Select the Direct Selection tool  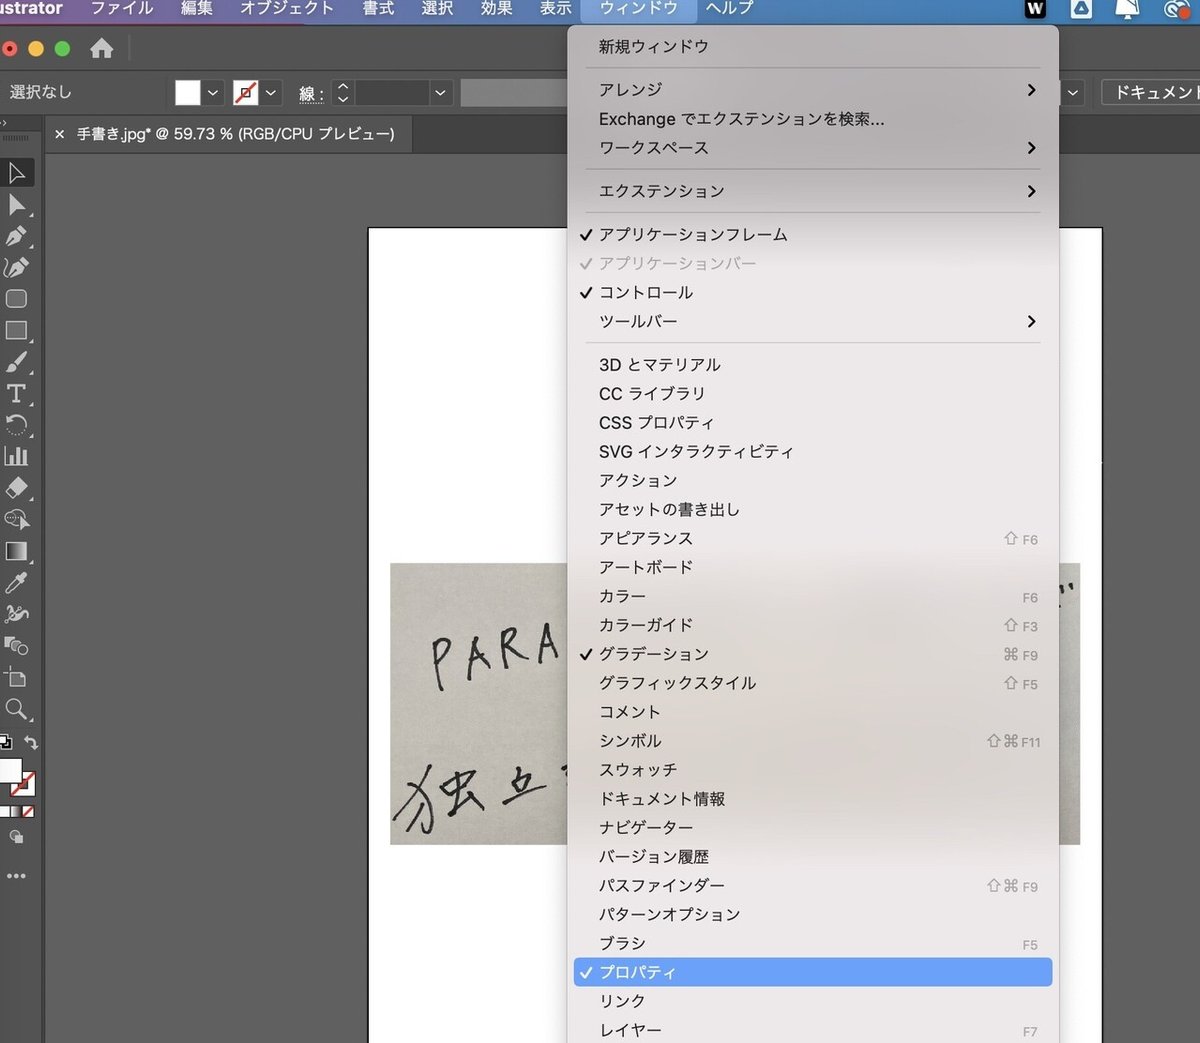pyautogui.click(x=17, y=205)
